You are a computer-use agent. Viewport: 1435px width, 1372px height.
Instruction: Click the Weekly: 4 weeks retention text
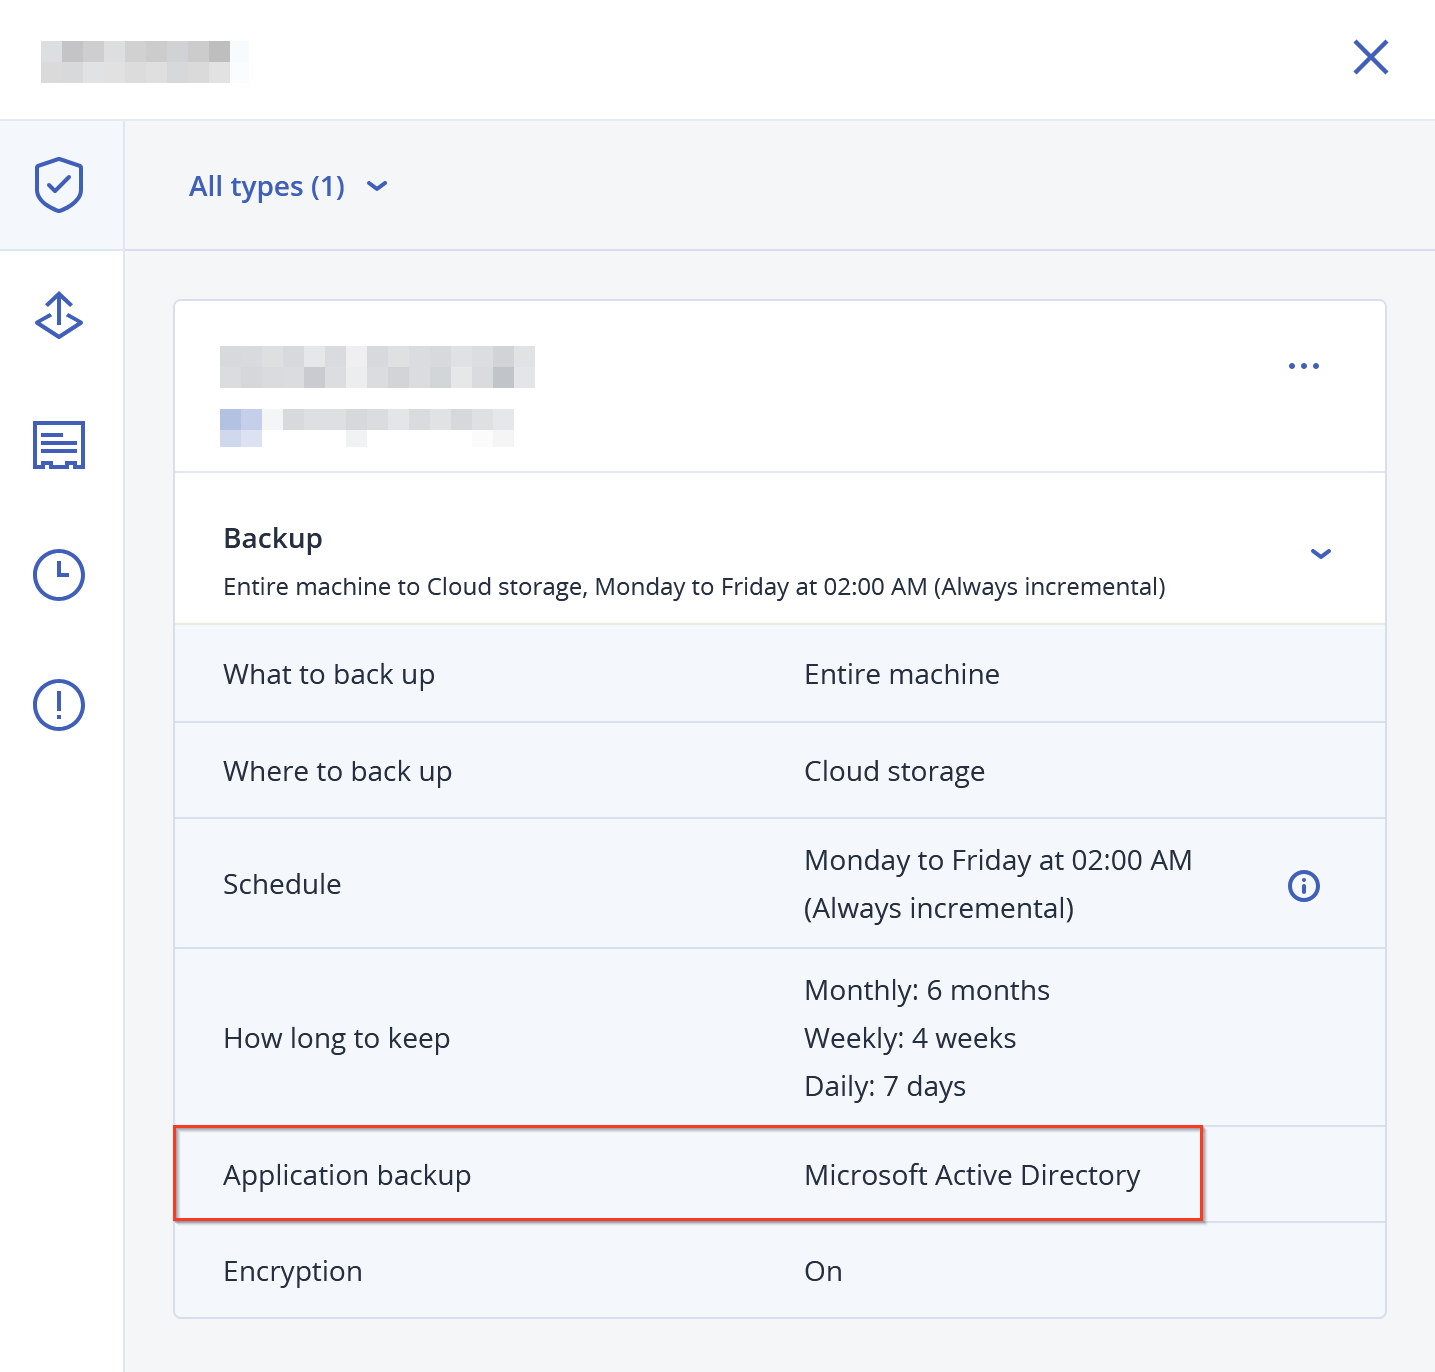(x=910, y=1038)
